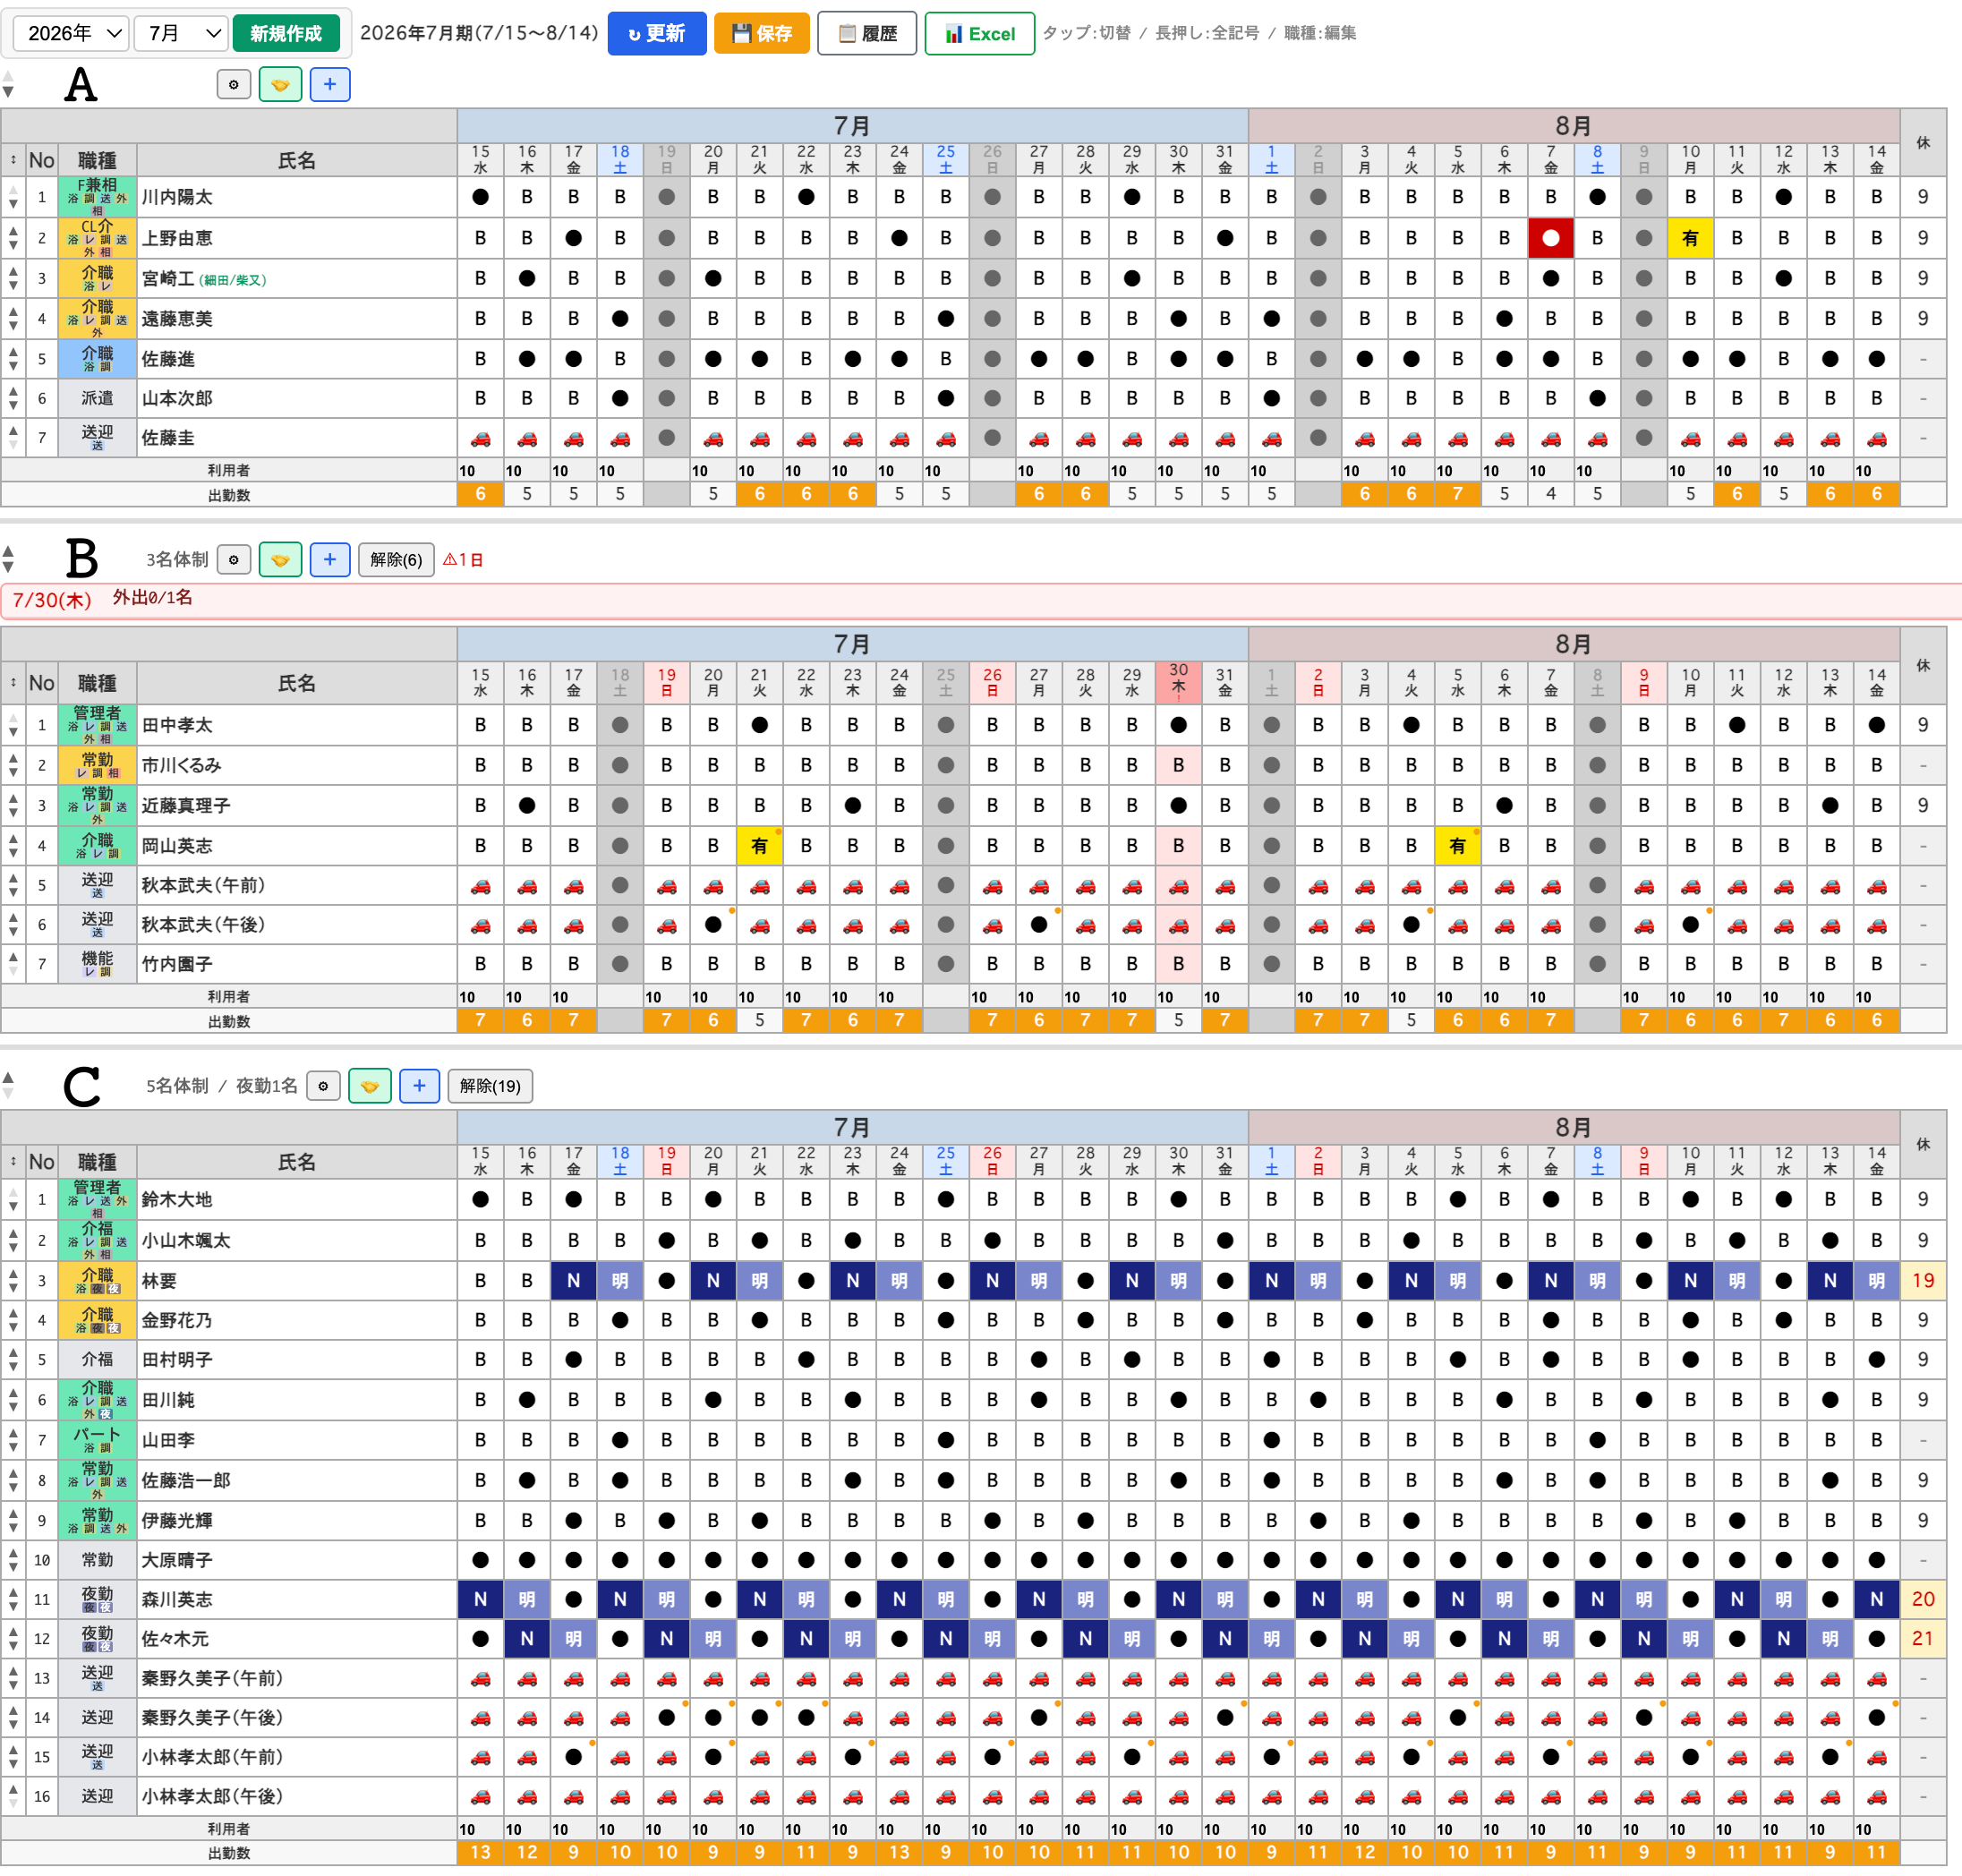Click the handshake icon for group C
1962x1876 pixels.
pos(370,1086)
